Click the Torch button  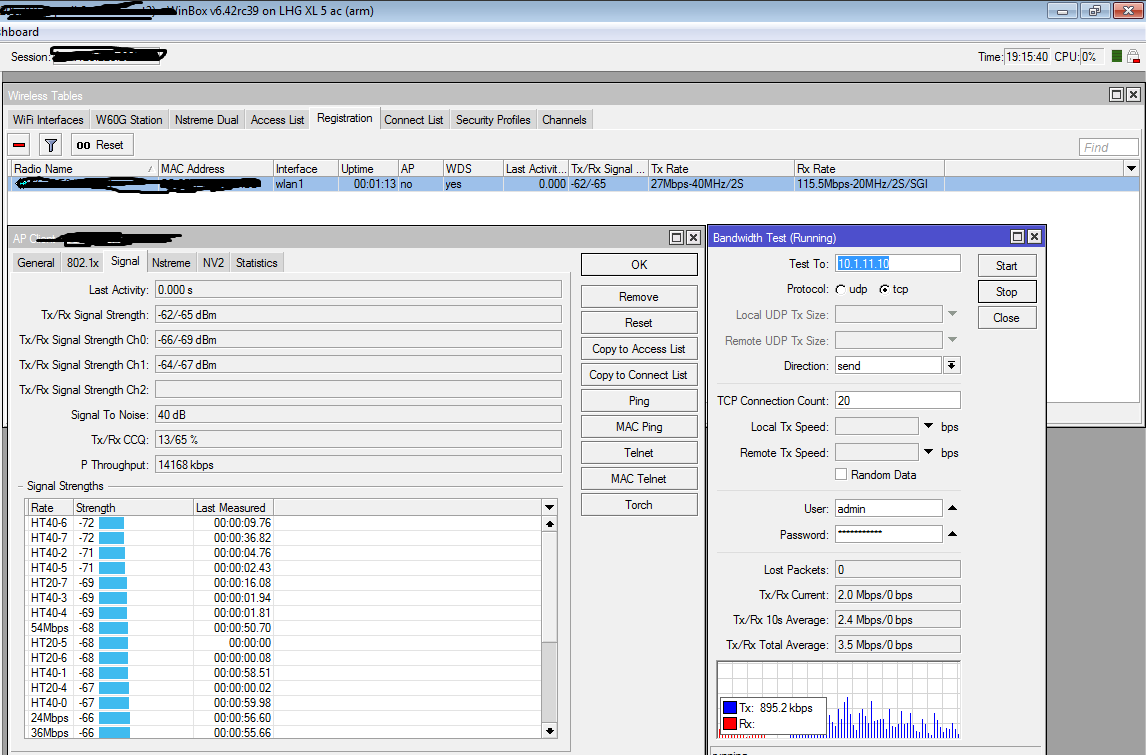tap(639, 505)
